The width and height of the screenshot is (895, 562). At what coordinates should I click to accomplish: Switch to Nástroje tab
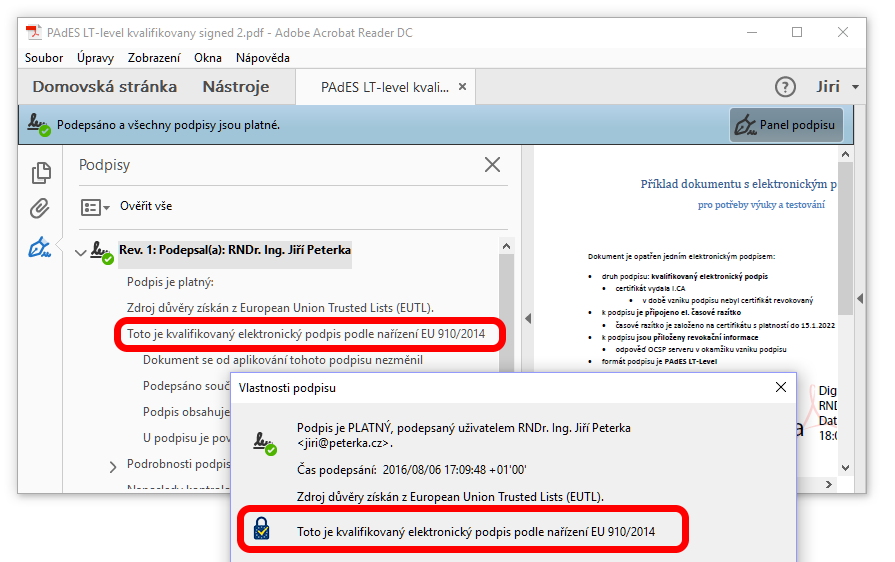click(236, 87)
